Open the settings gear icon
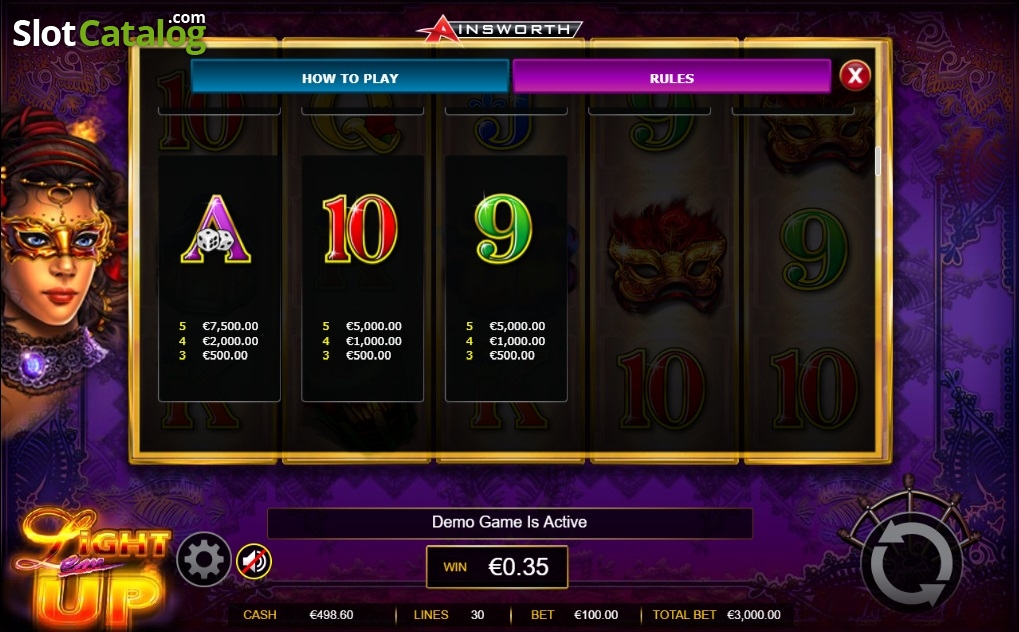The width and height of the screenshot is (1019, 632). 203,559
